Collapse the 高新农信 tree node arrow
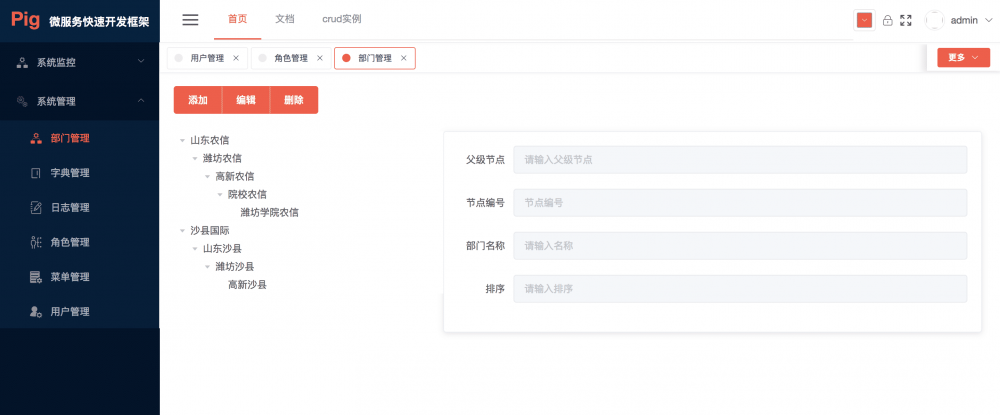 point(207,177)
